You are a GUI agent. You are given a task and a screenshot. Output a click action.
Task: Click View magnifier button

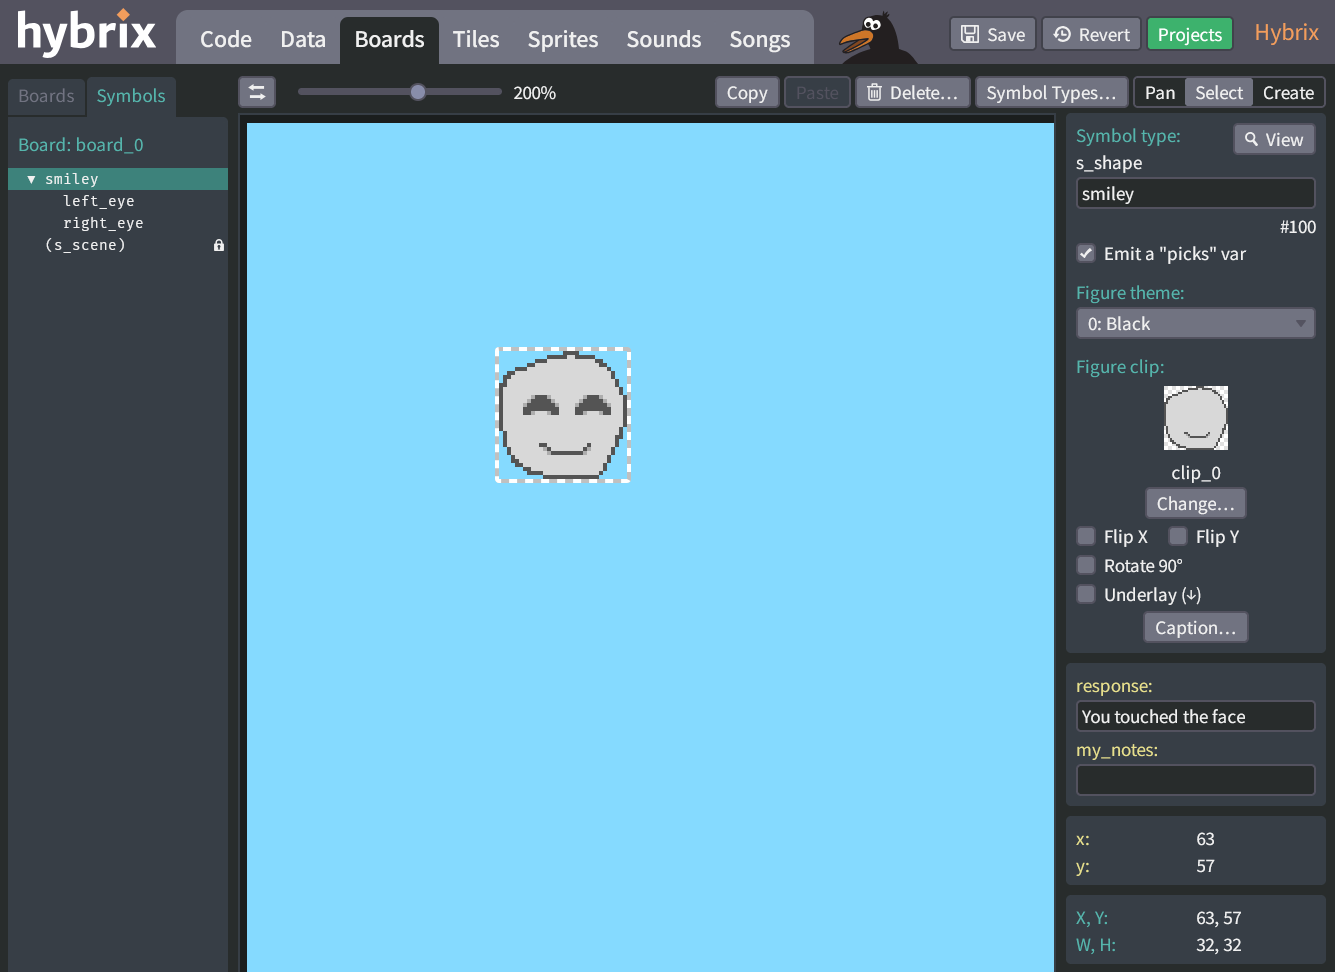tap(1273, 139)
